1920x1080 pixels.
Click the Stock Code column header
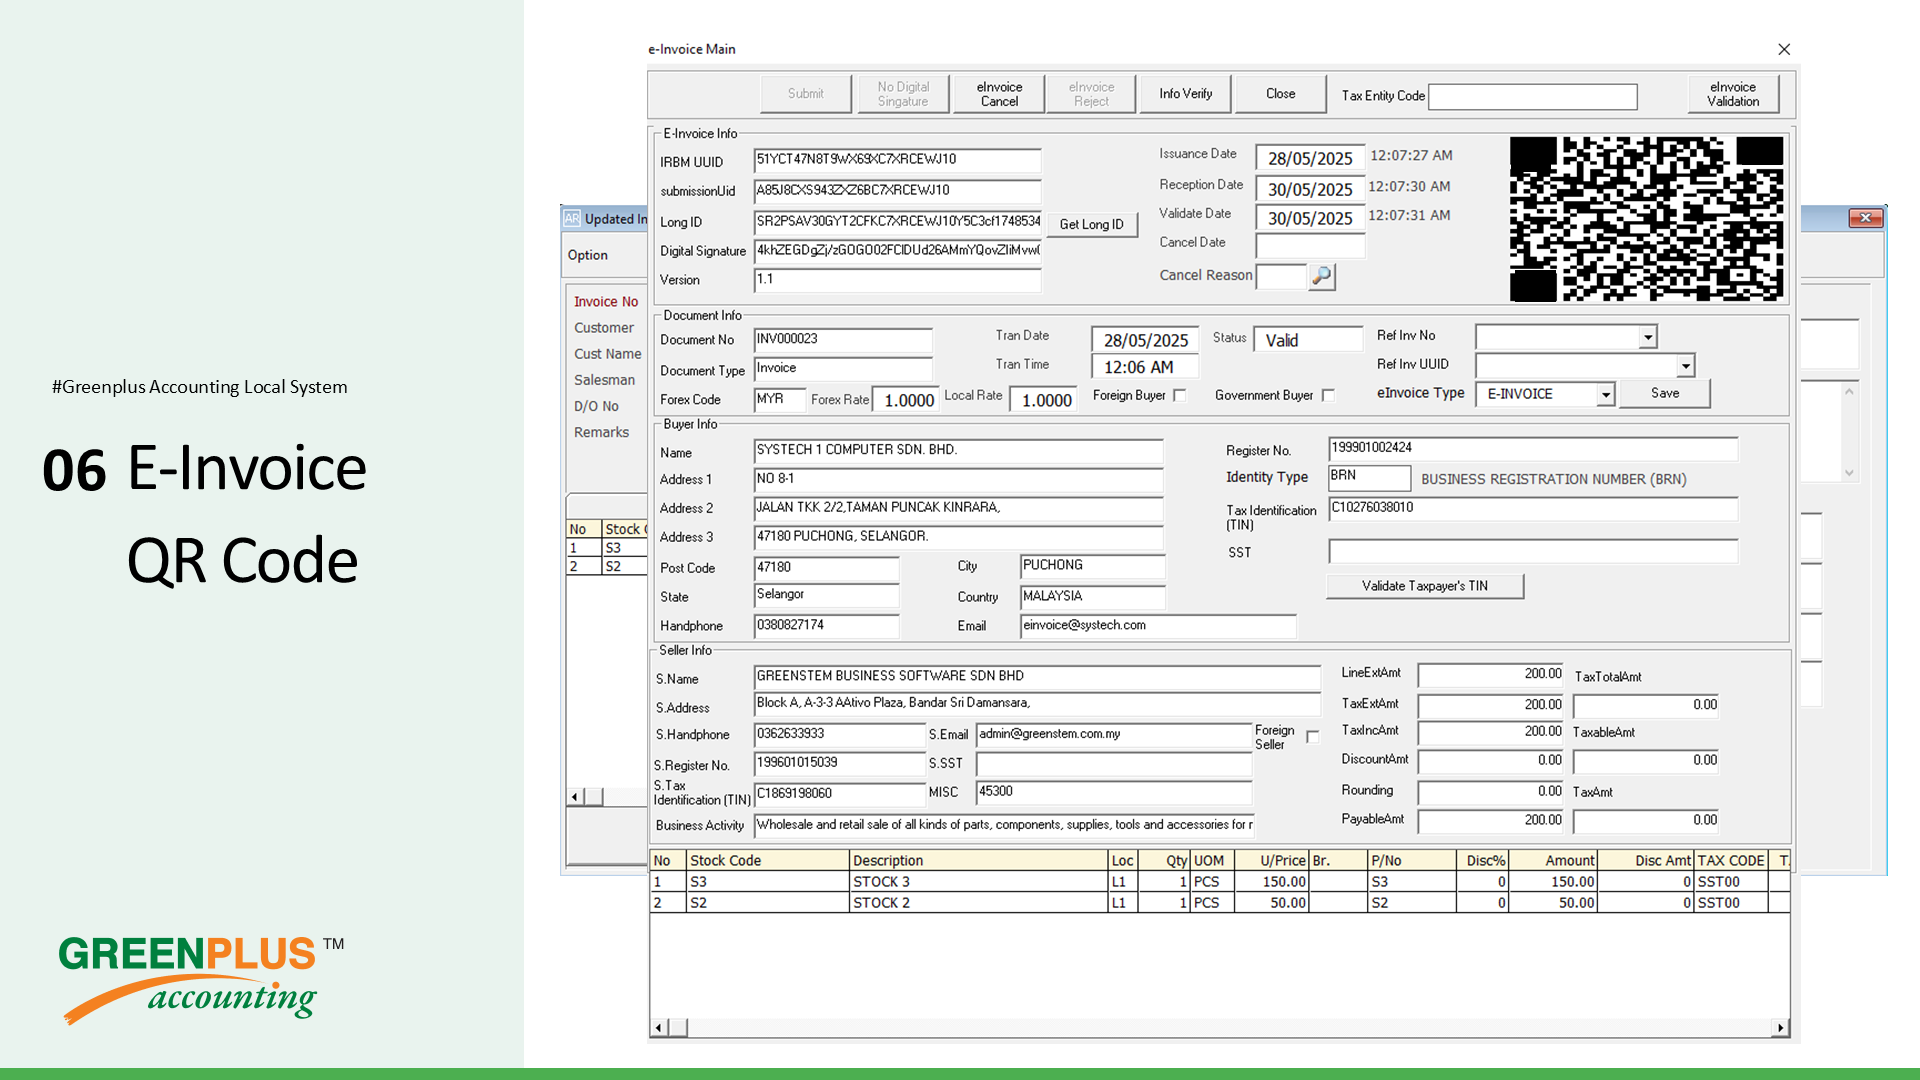[767, 861]
